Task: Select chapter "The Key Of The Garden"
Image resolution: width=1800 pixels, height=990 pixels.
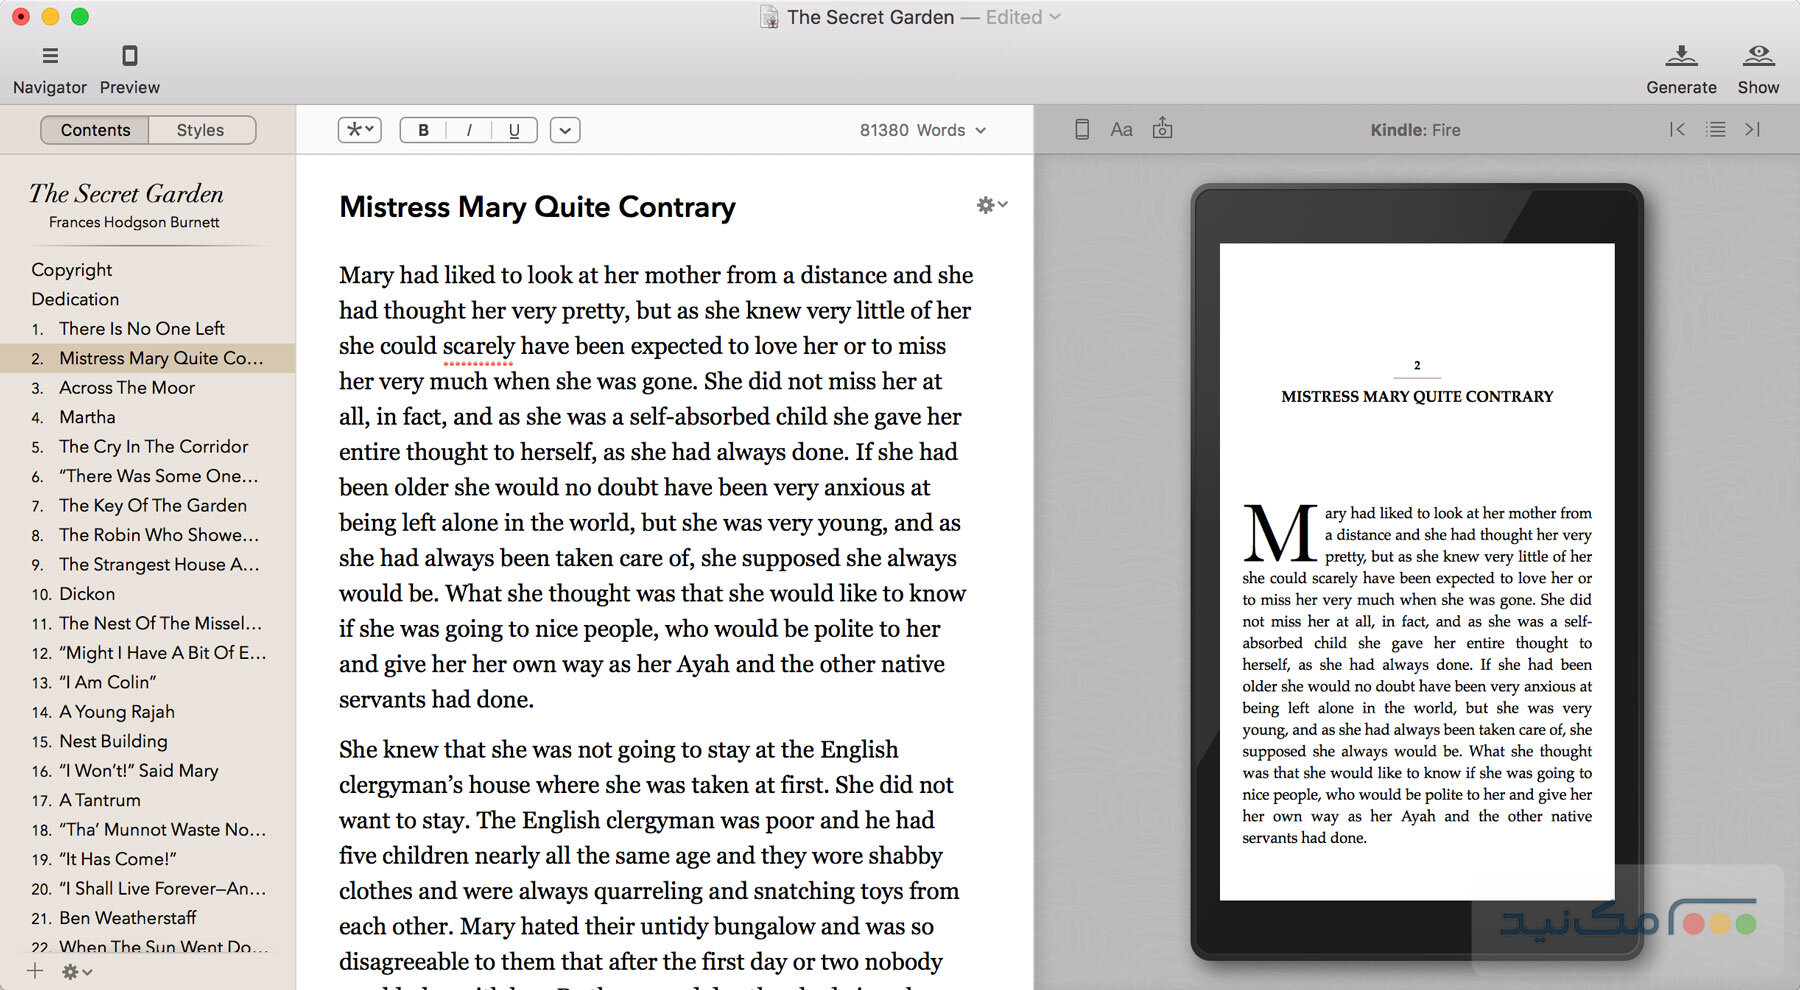Action: tap(152, 505)
